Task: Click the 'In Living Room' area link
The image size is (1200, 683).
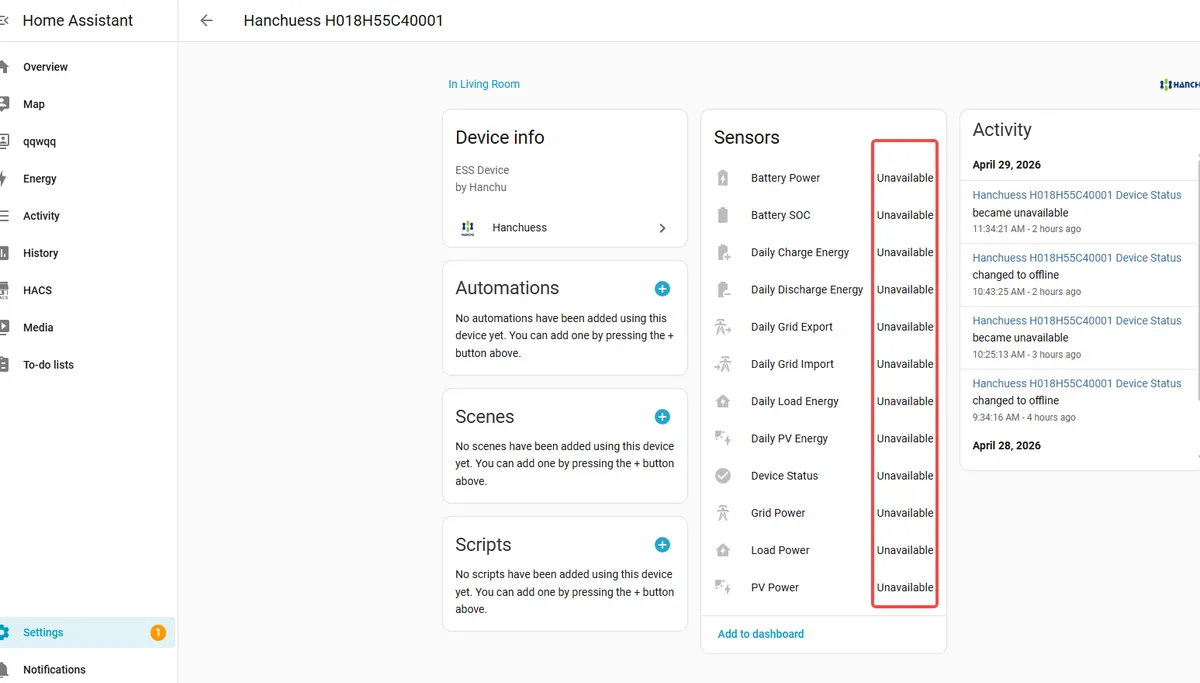Action: [484, 84]
